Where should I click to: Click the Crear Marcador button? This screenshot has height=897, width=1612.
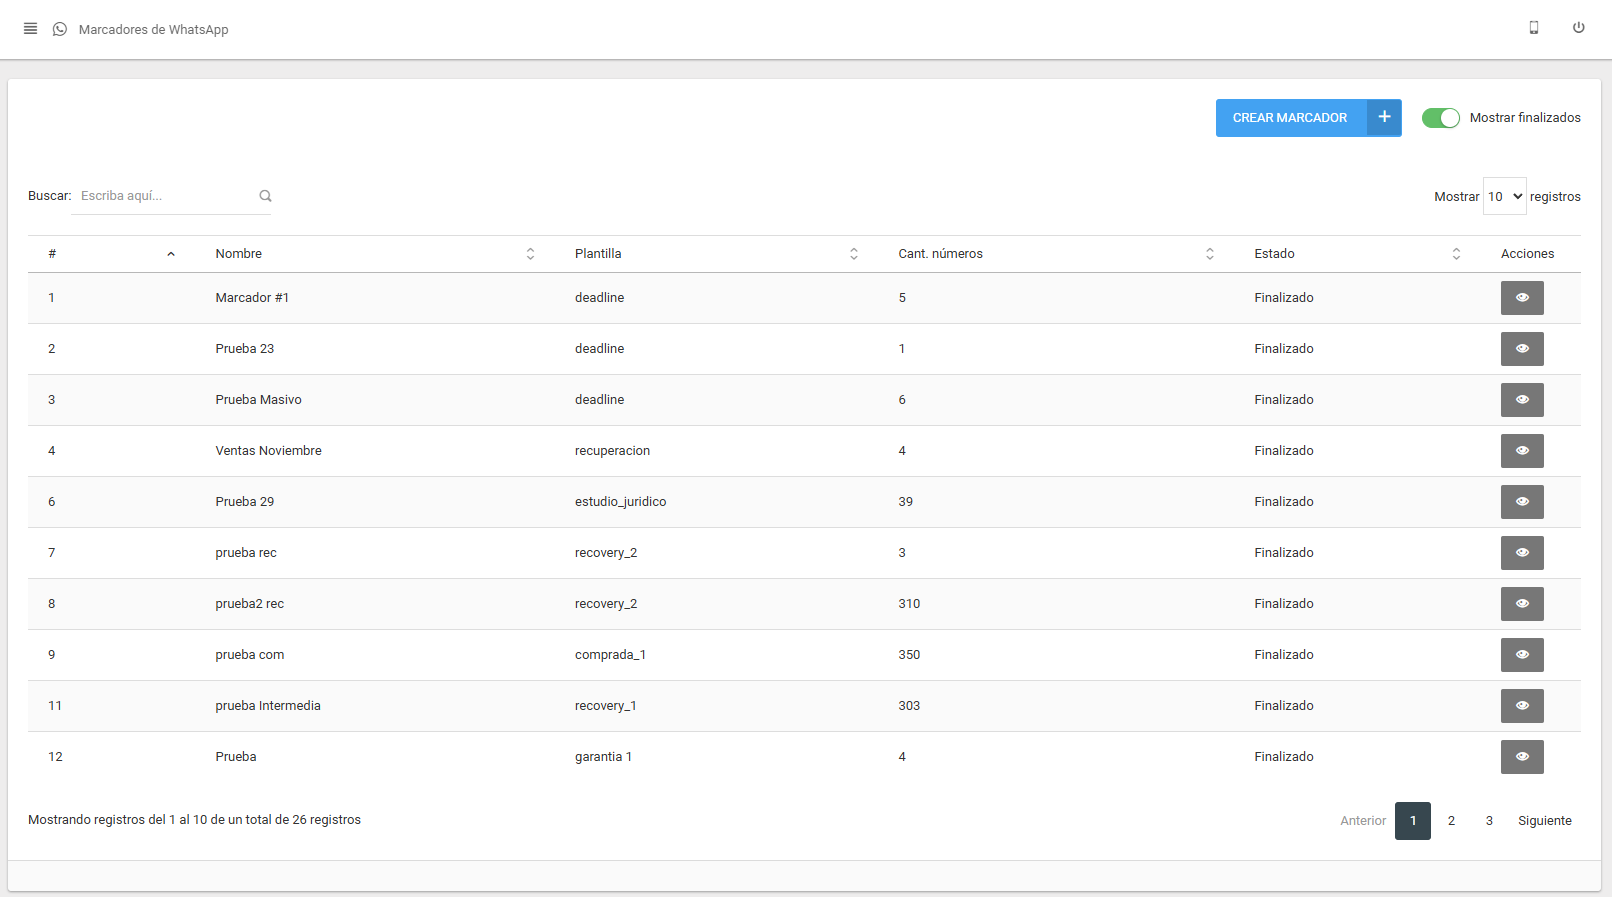(x=1290, y=118)
